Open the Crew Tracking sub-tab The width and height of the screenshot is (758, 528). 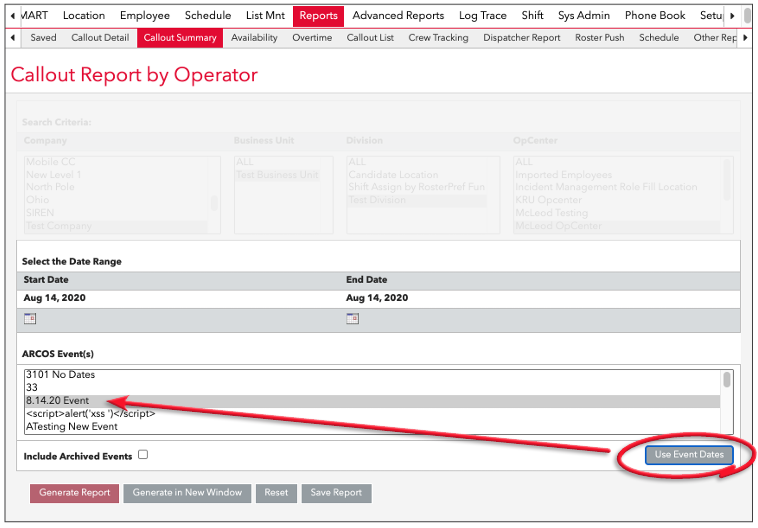pos(438,38)
